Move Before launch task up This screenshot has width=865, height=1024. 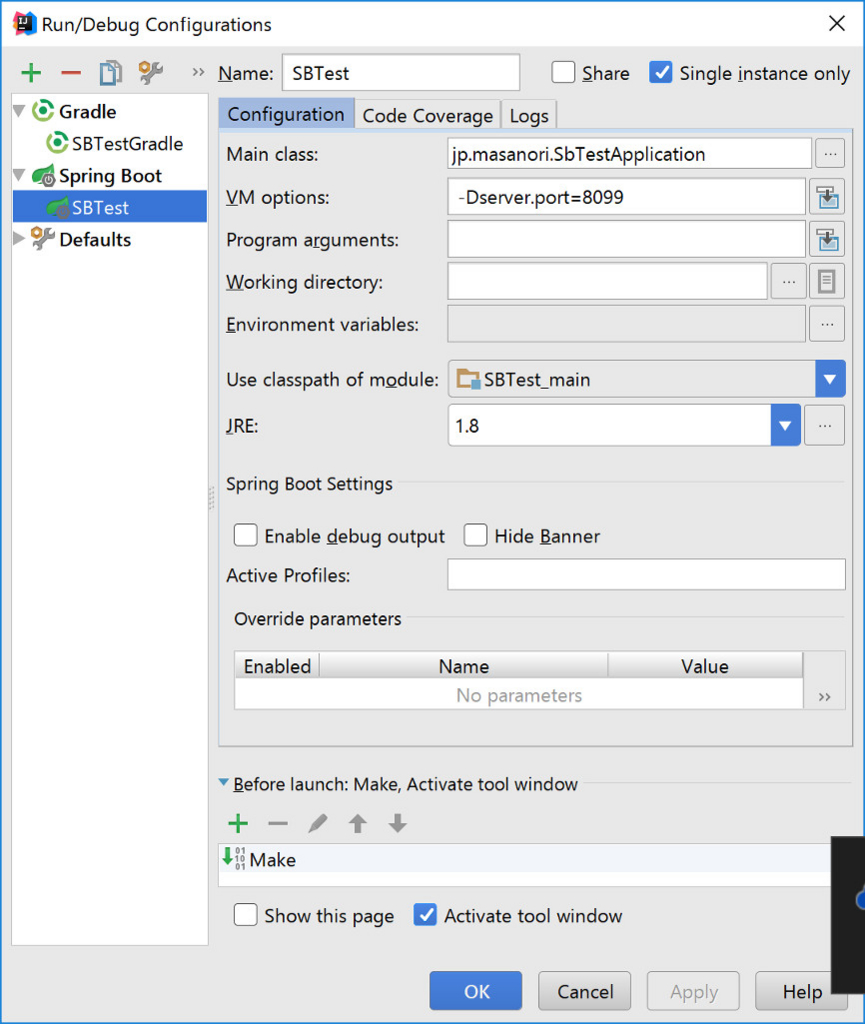(358, 824)
